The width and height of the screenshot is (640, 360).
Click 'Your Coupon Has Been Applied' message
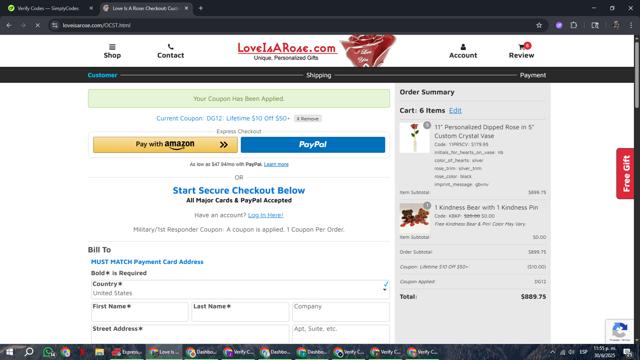[239, 99]
